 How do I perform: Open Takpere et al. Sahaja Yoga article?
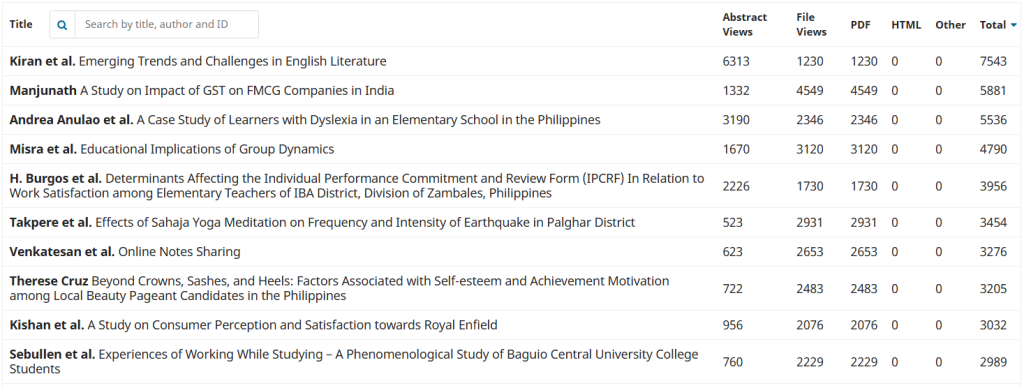point(322,223)
